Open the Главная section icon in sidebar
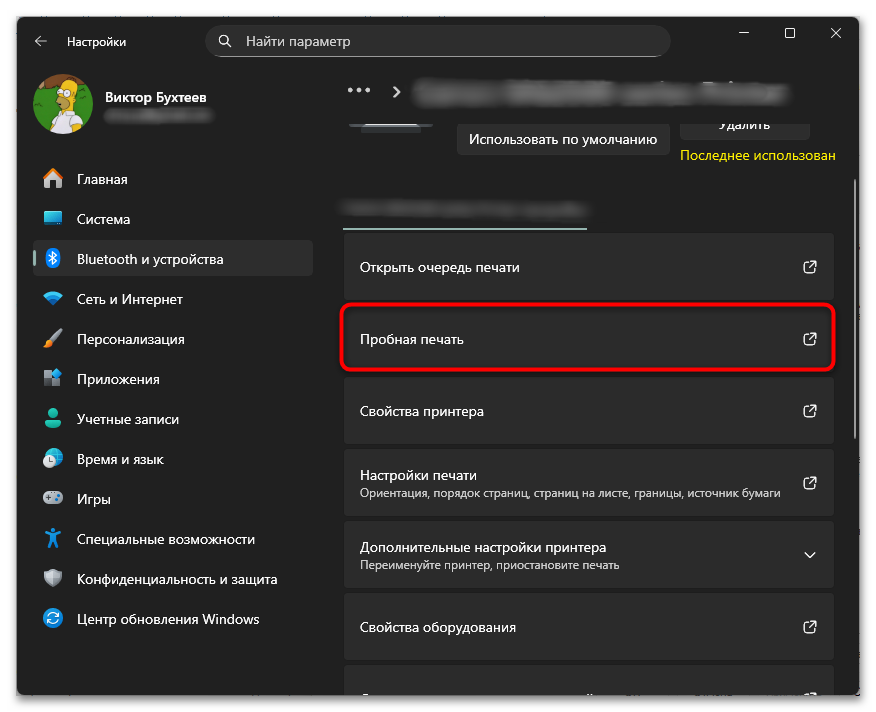Viewport: 876px width, 712px height. pos(53,179)
